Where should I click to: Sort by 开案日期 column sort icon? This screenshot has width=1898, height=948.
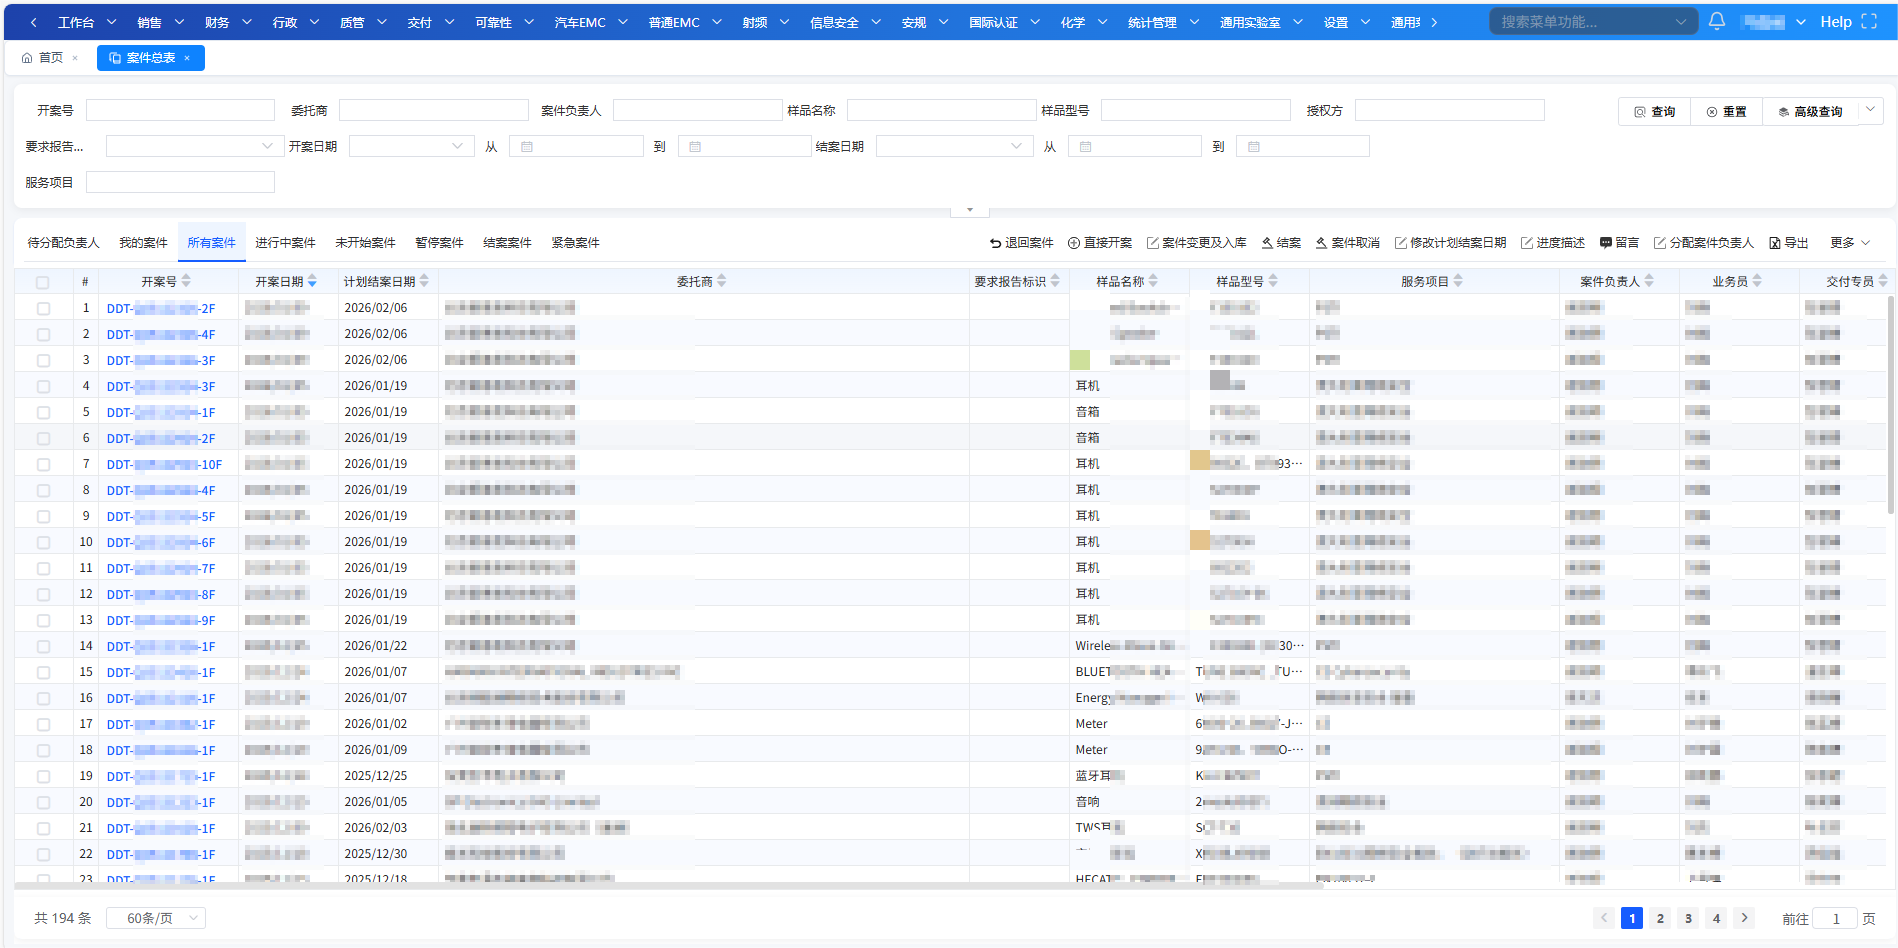pos(312,282)
